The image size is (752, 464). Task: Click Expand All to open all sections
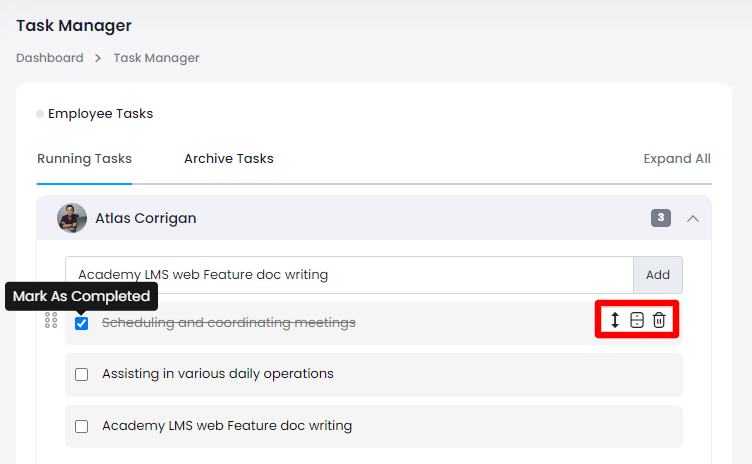click(676, 158)
